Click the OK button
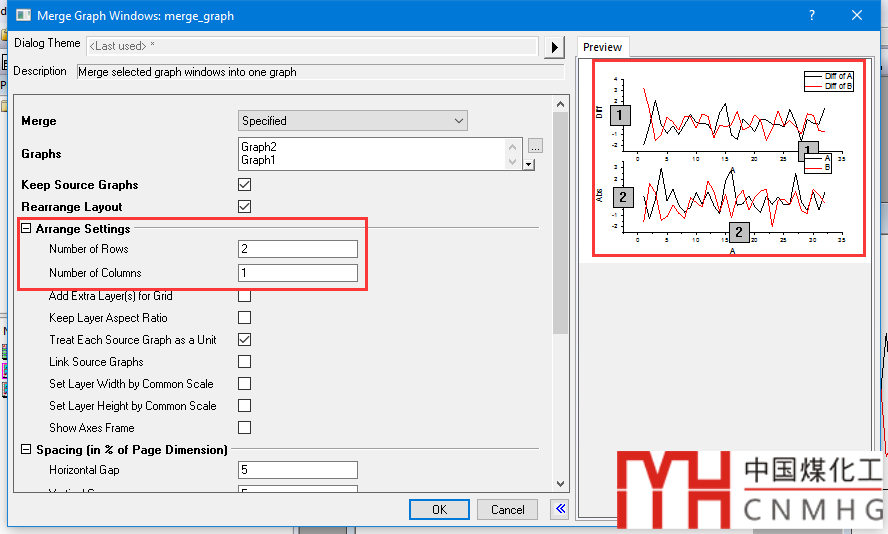888x534 pixels. point(439,509)
